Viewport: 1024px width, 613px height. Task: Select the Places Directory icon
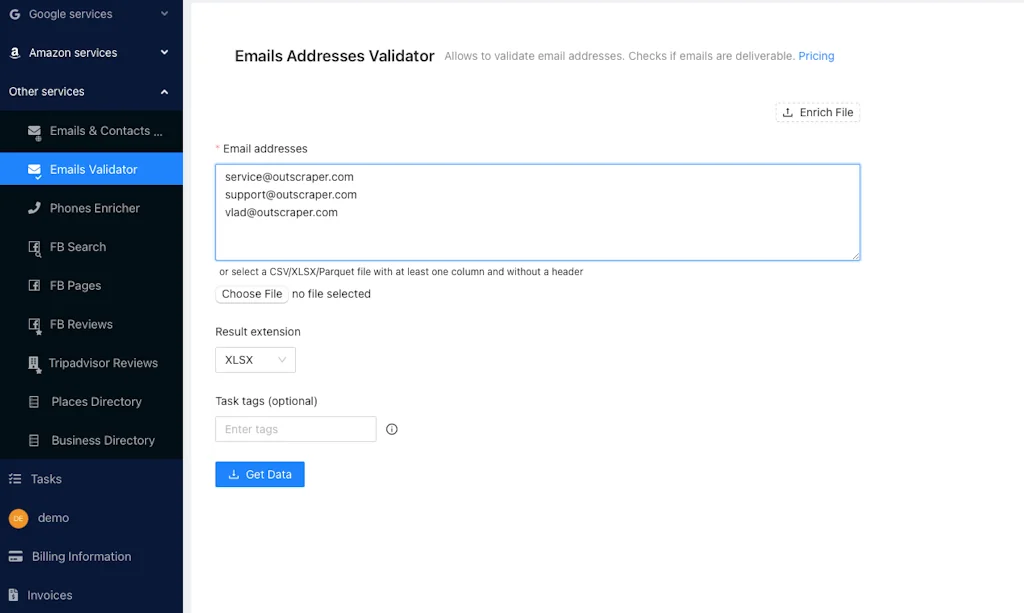point(34,401)
